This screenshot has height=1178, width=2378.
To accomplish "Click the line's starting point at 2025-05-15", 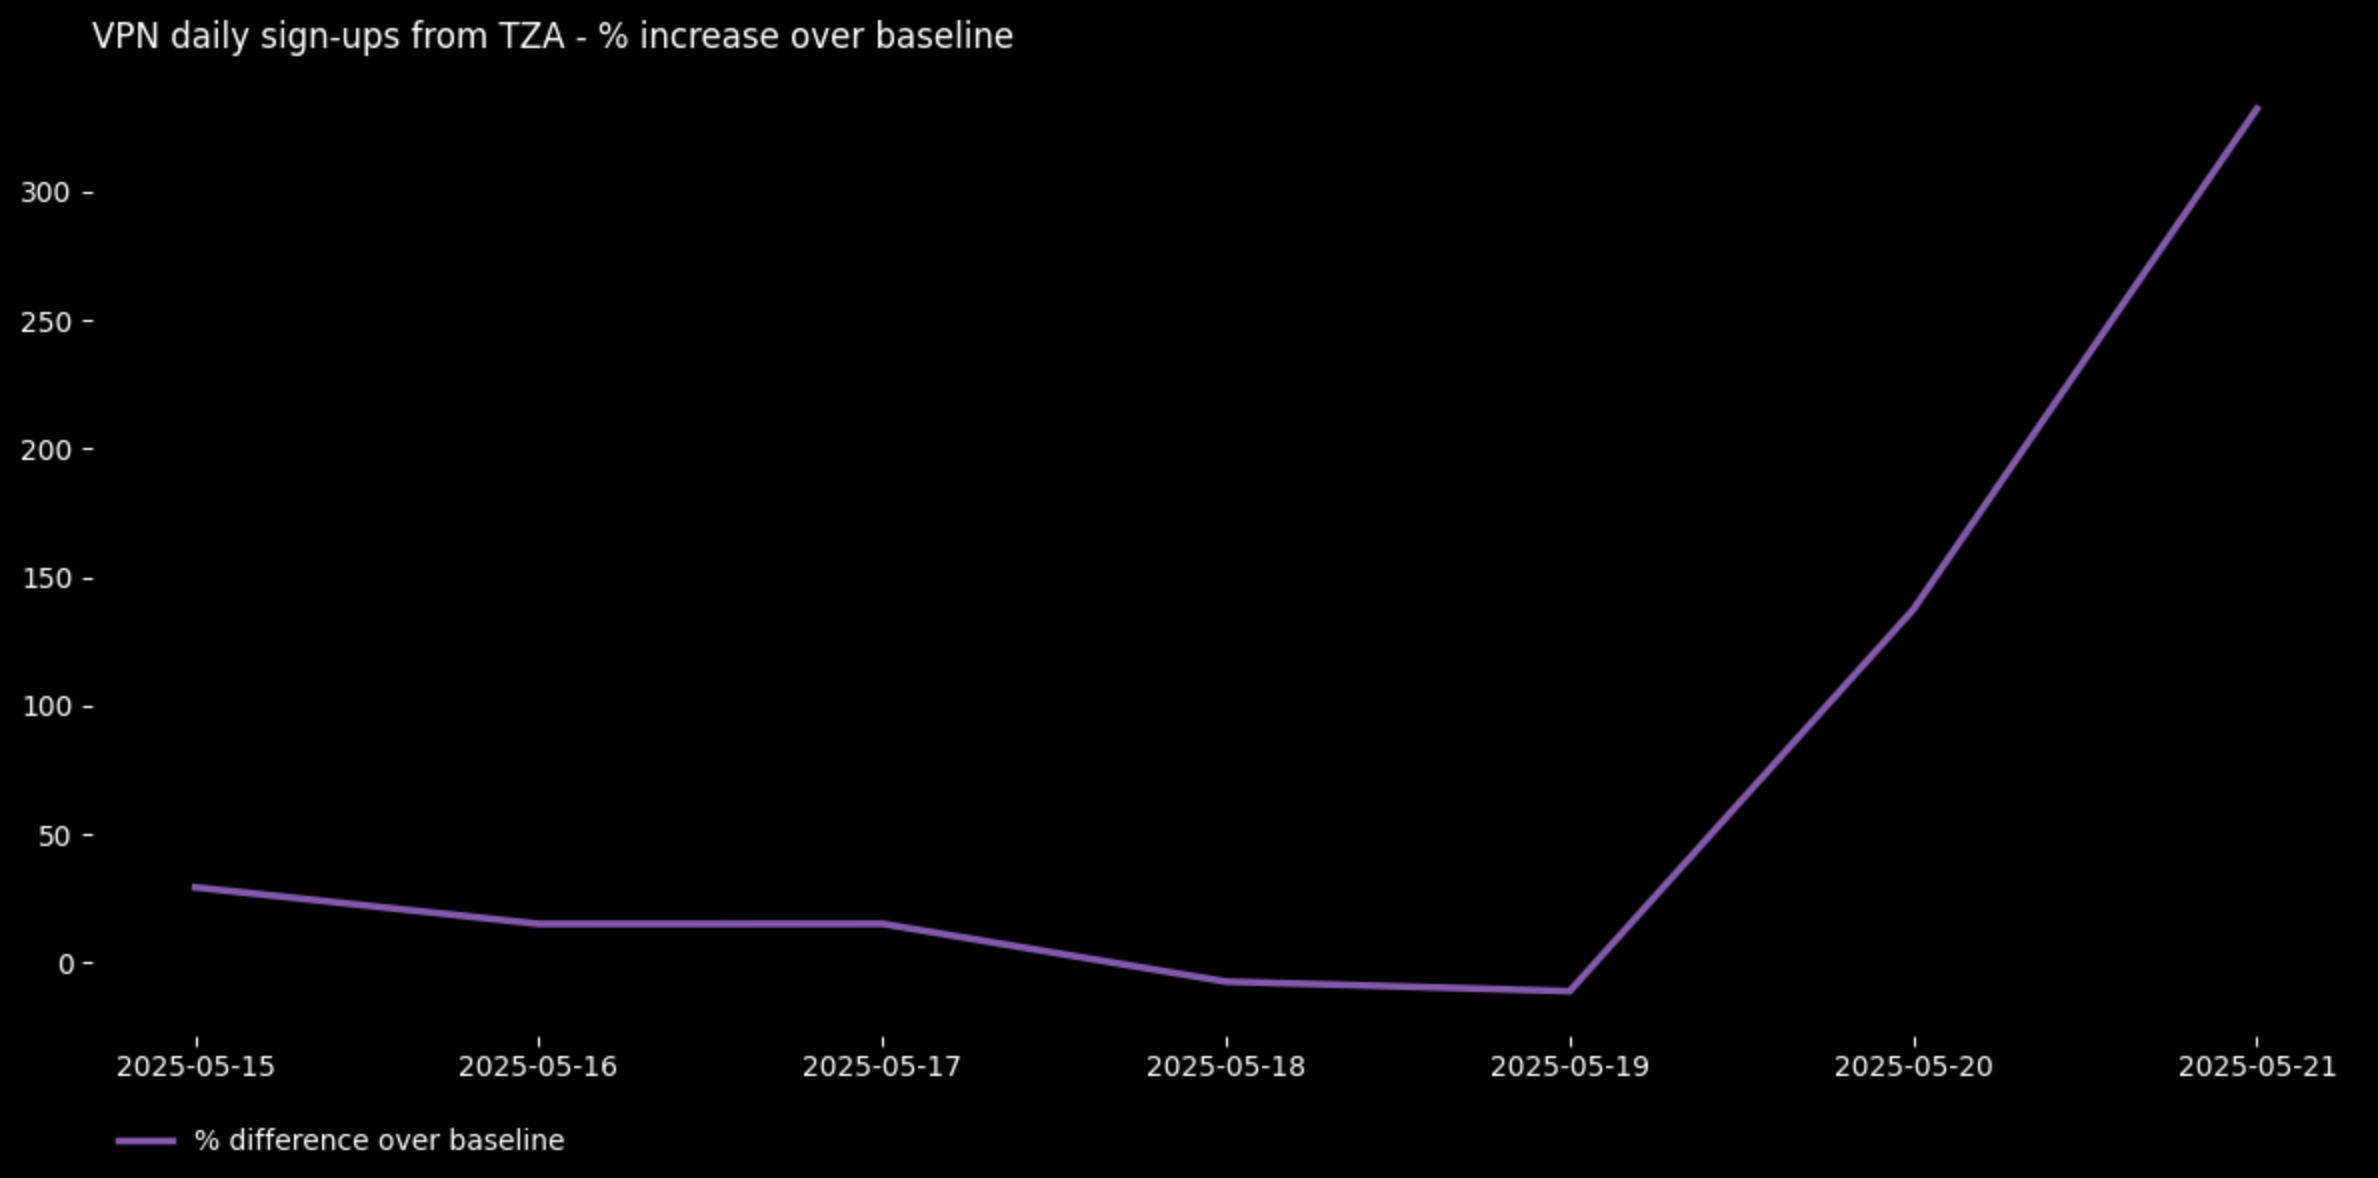I will point(195,887).
